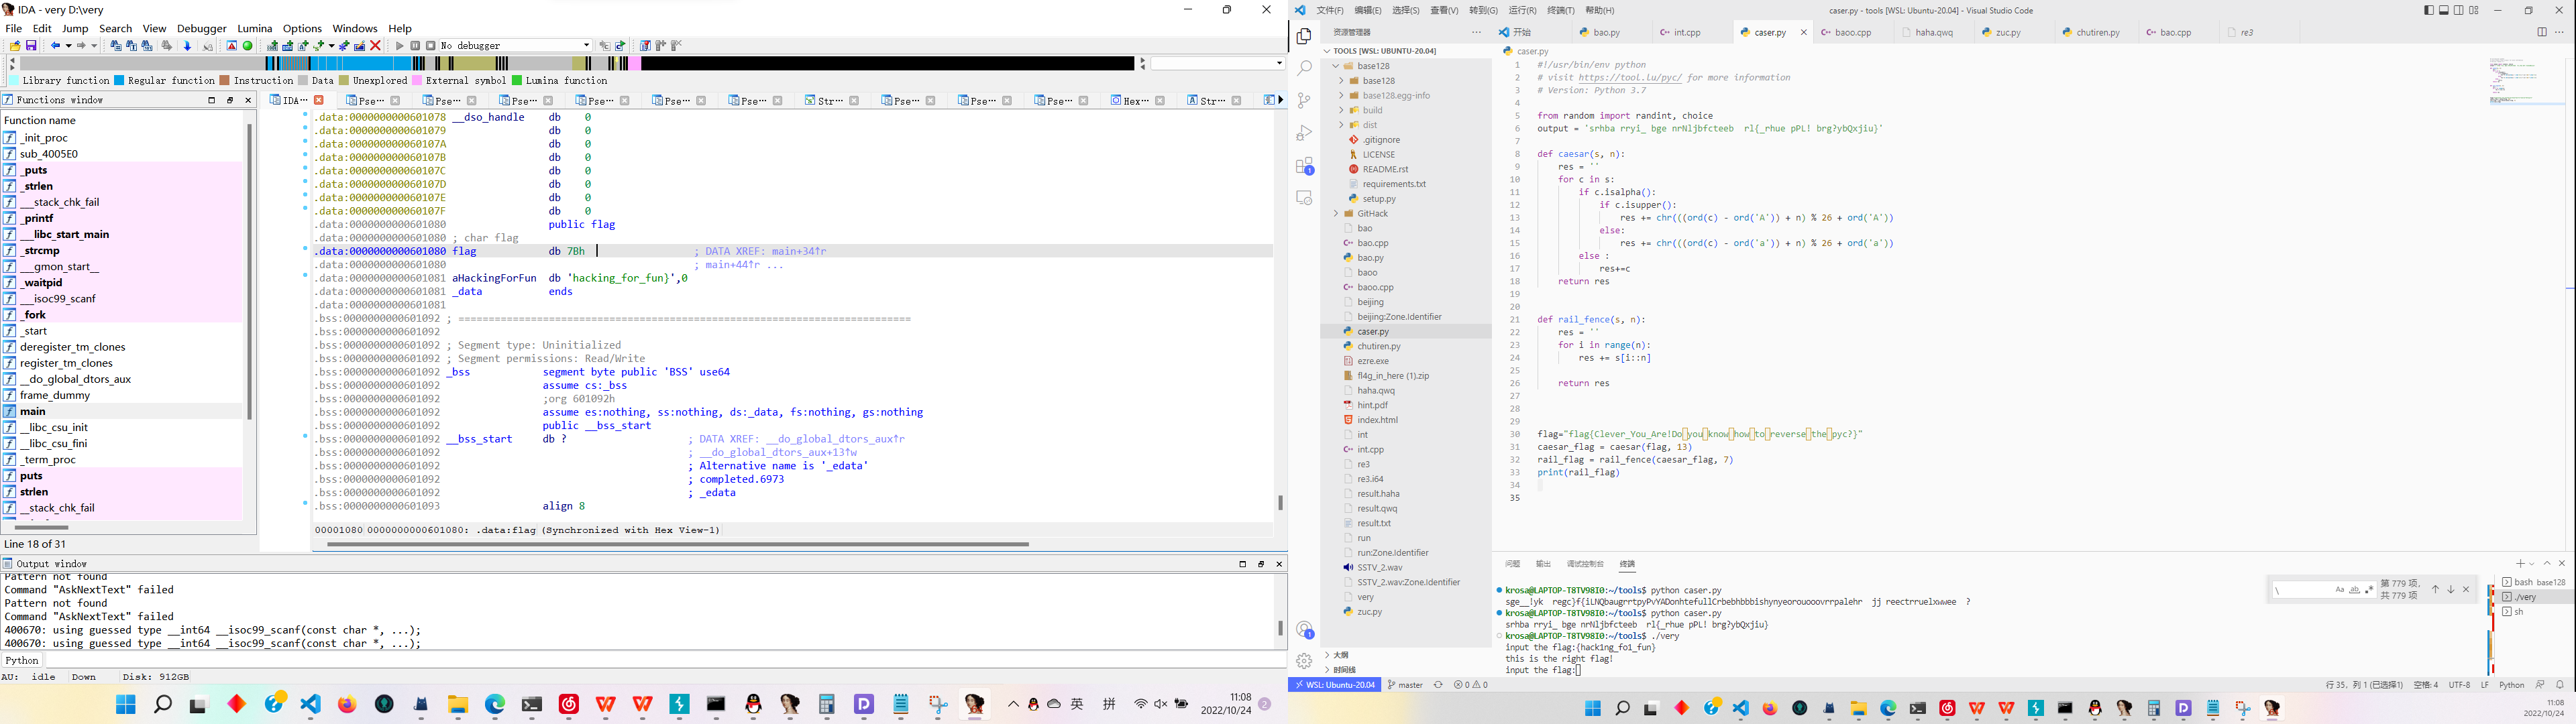Open VS Code Search activity icon
The image size is (2576, 724).
[1304, 68]
